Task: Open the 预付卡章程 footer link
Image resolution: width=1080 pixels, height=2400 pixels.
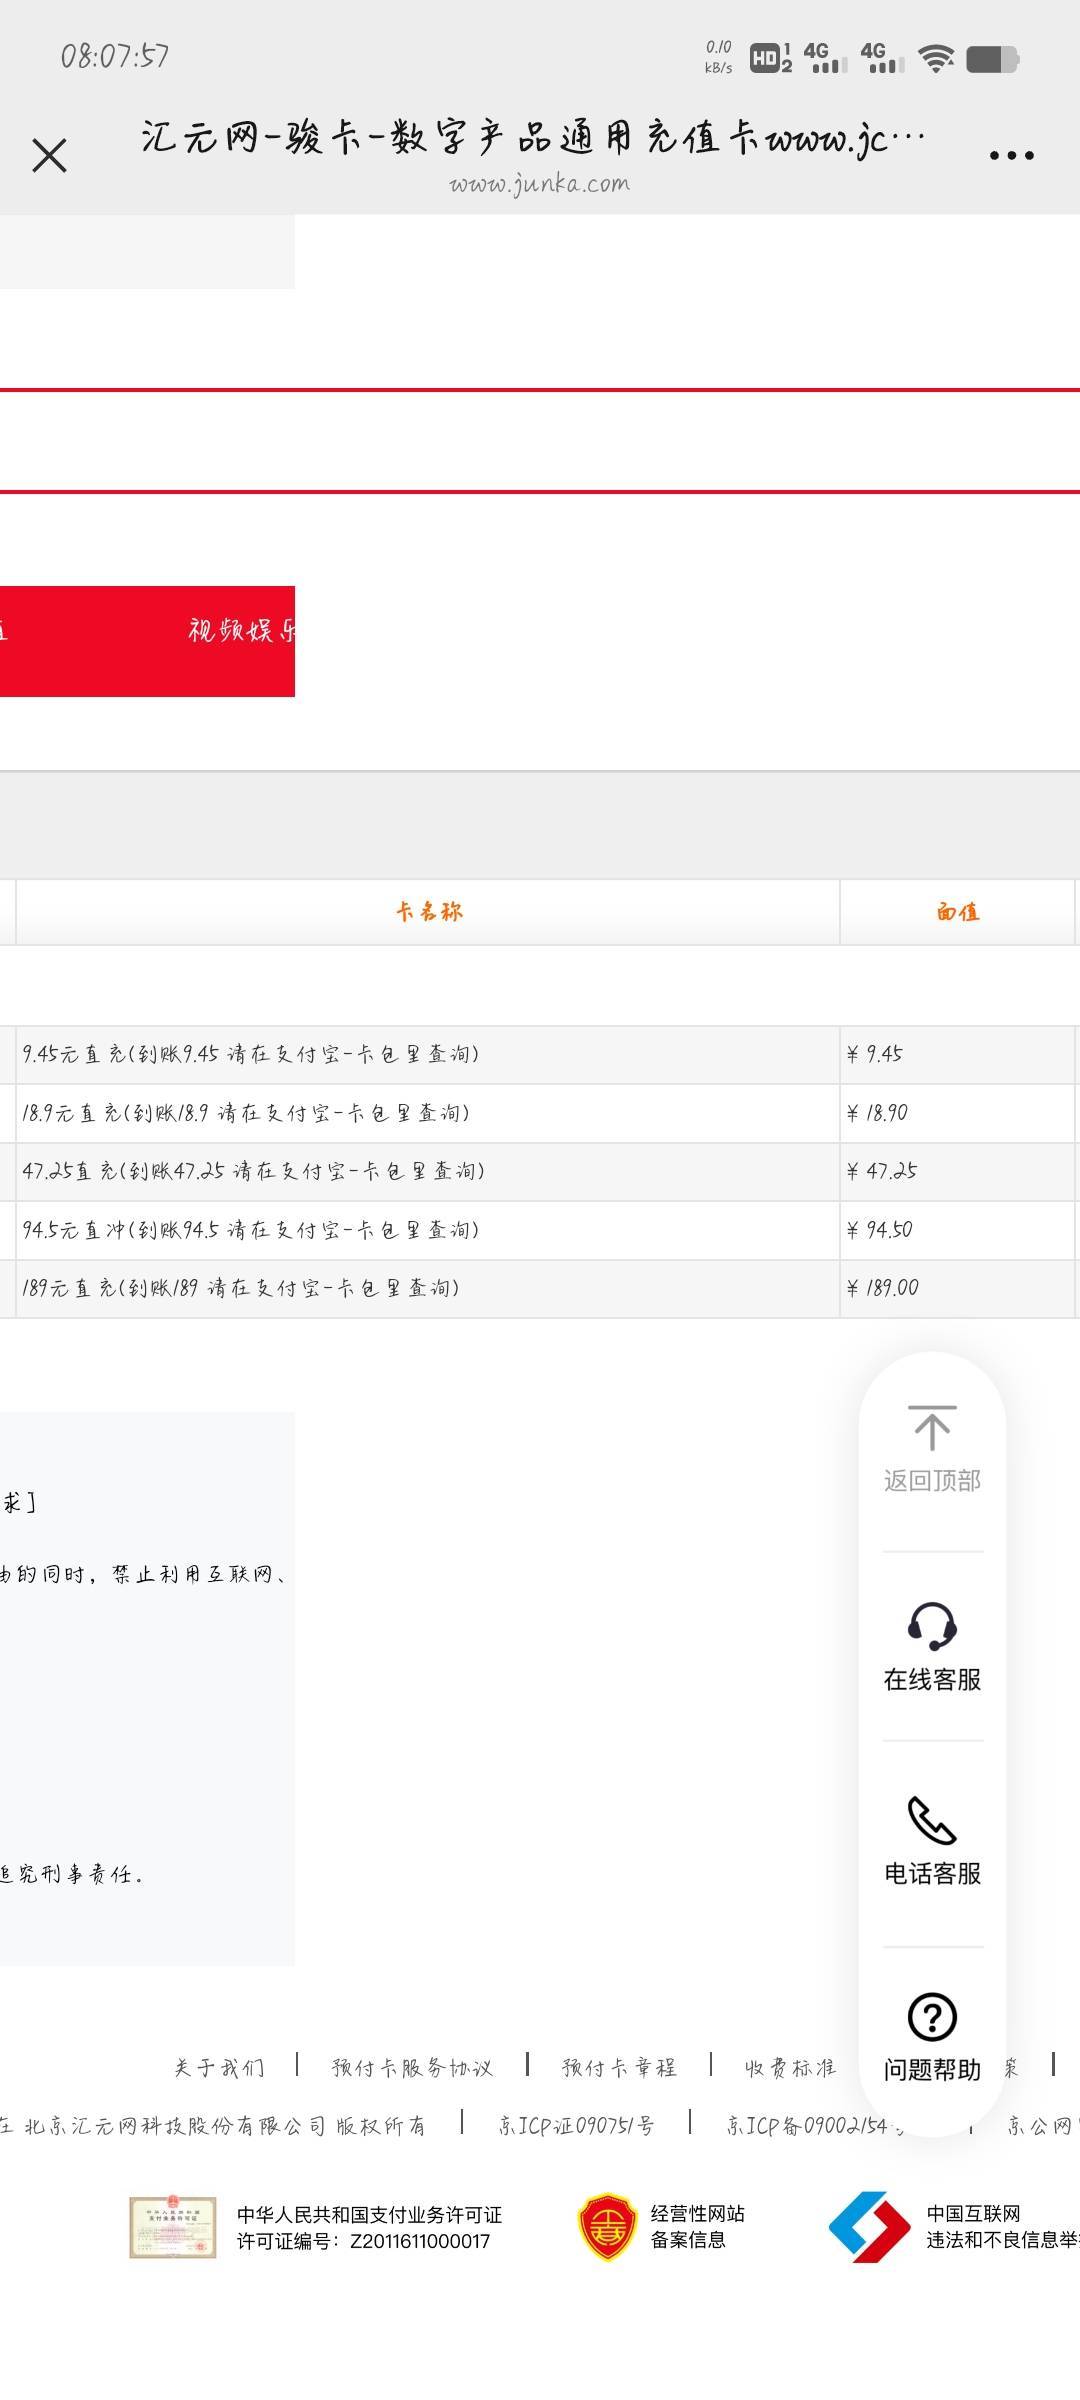Action: tap(619, 2068)
